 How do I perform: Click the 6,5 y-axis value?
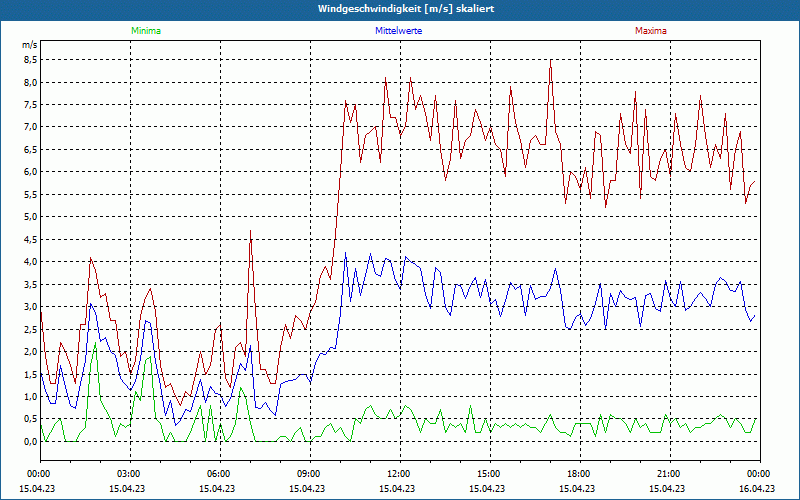point(31,149)
